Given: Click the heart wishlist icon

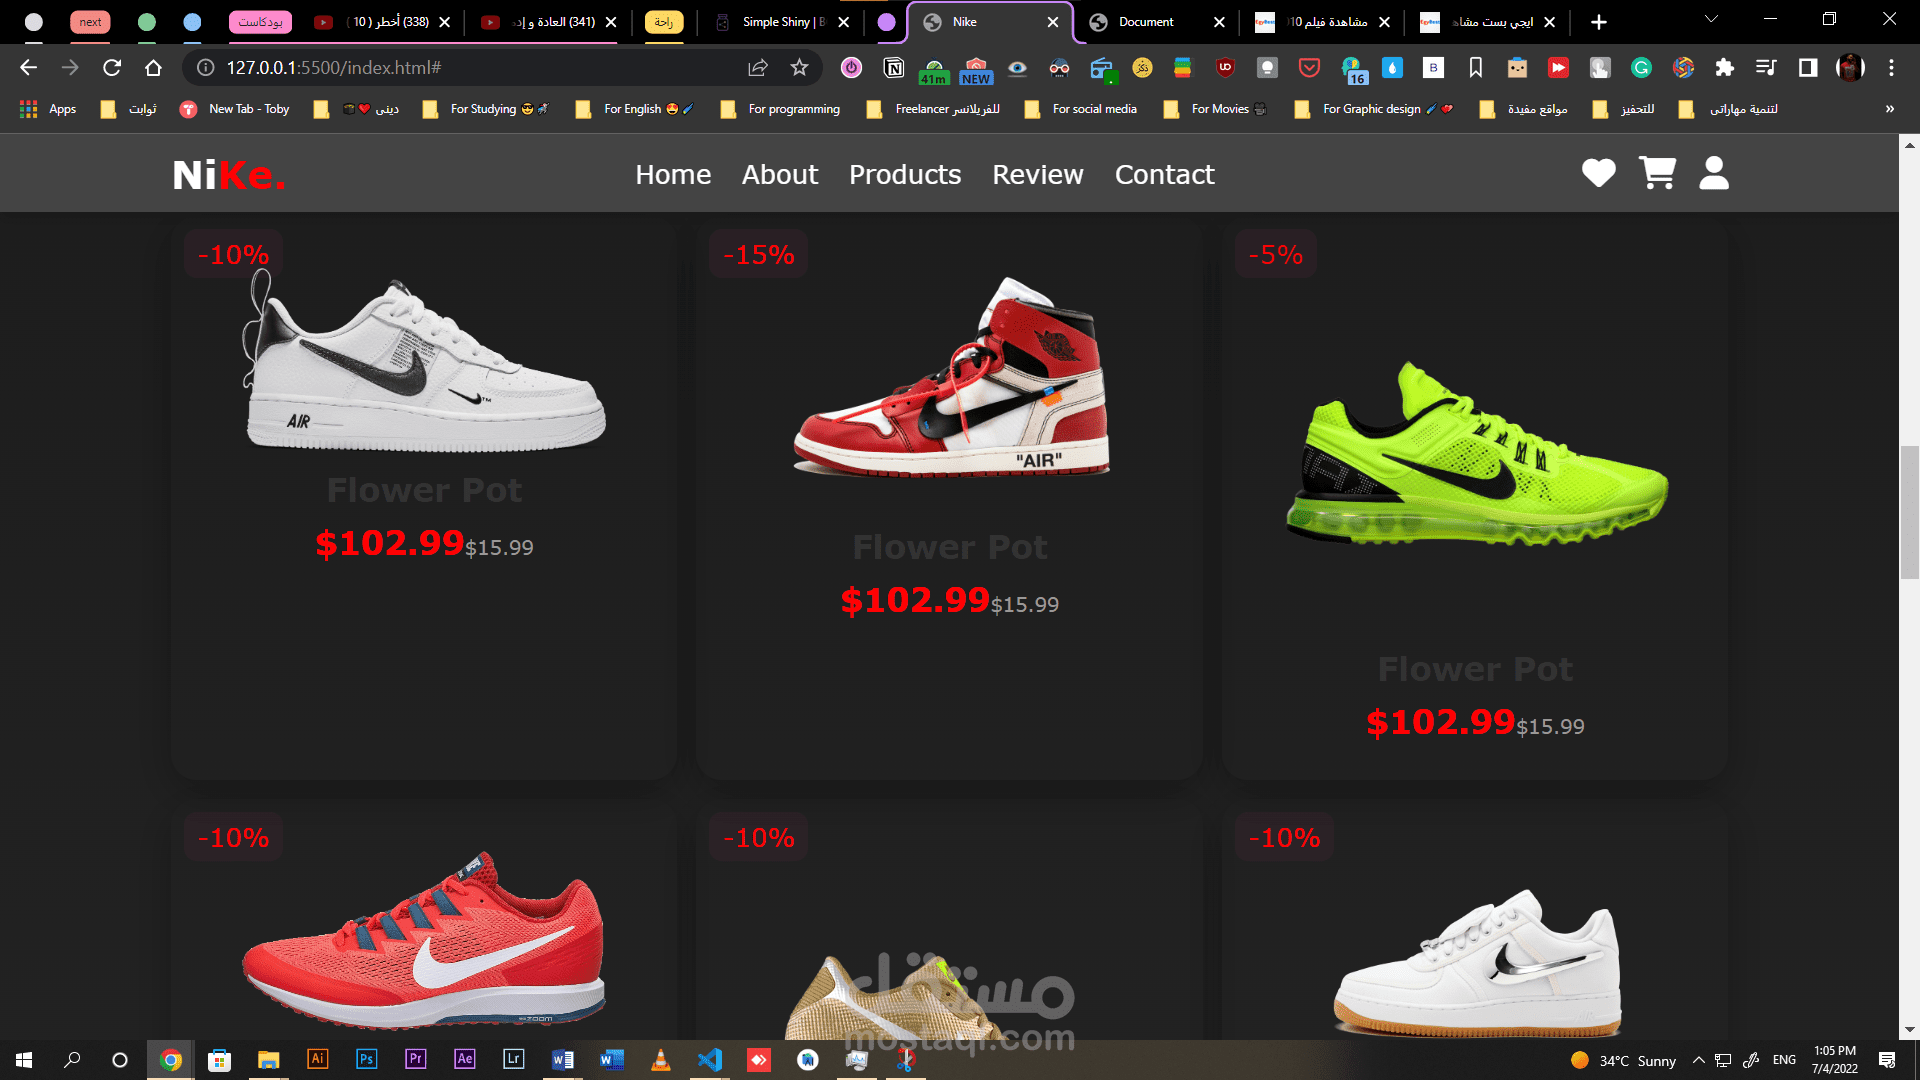Looking at the screenshot, I should 1598,173.
